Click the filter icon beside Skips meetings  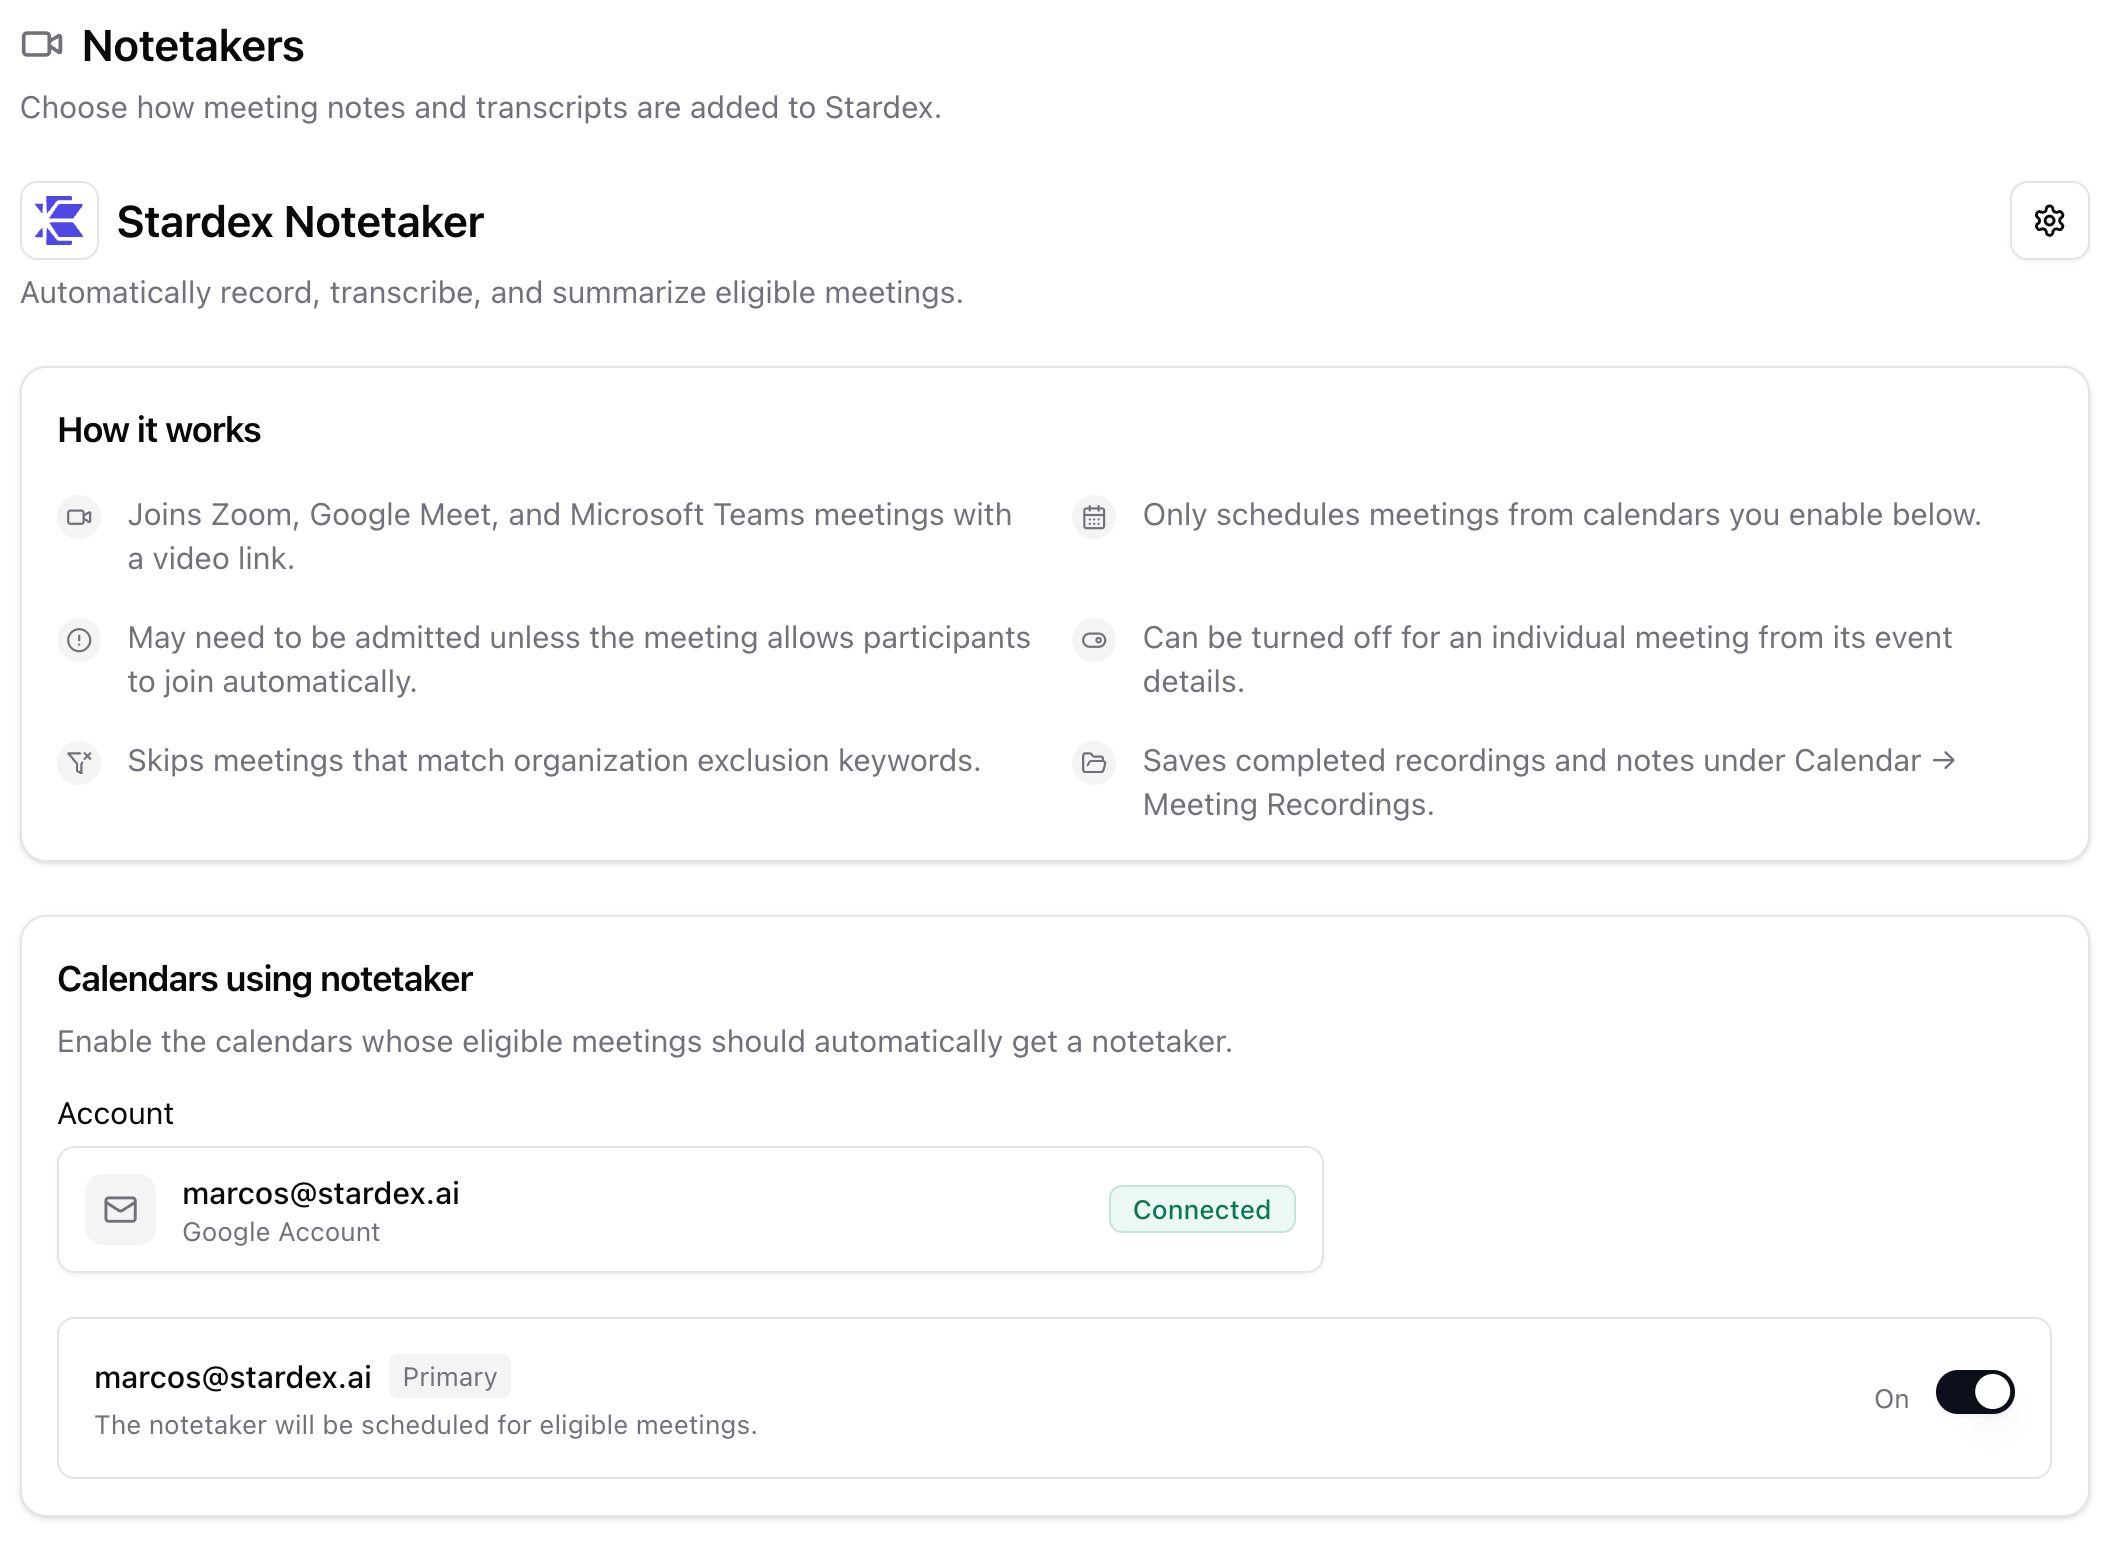(x=79, y=763)
